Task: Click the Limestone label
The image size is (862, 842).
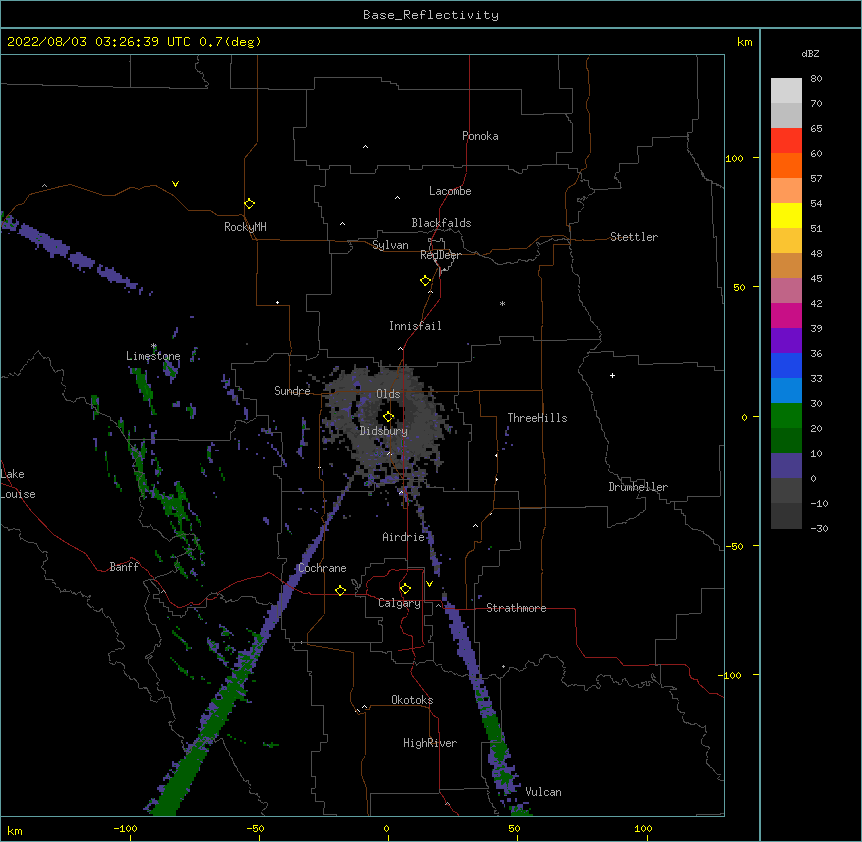Action: tap(153, 356)
